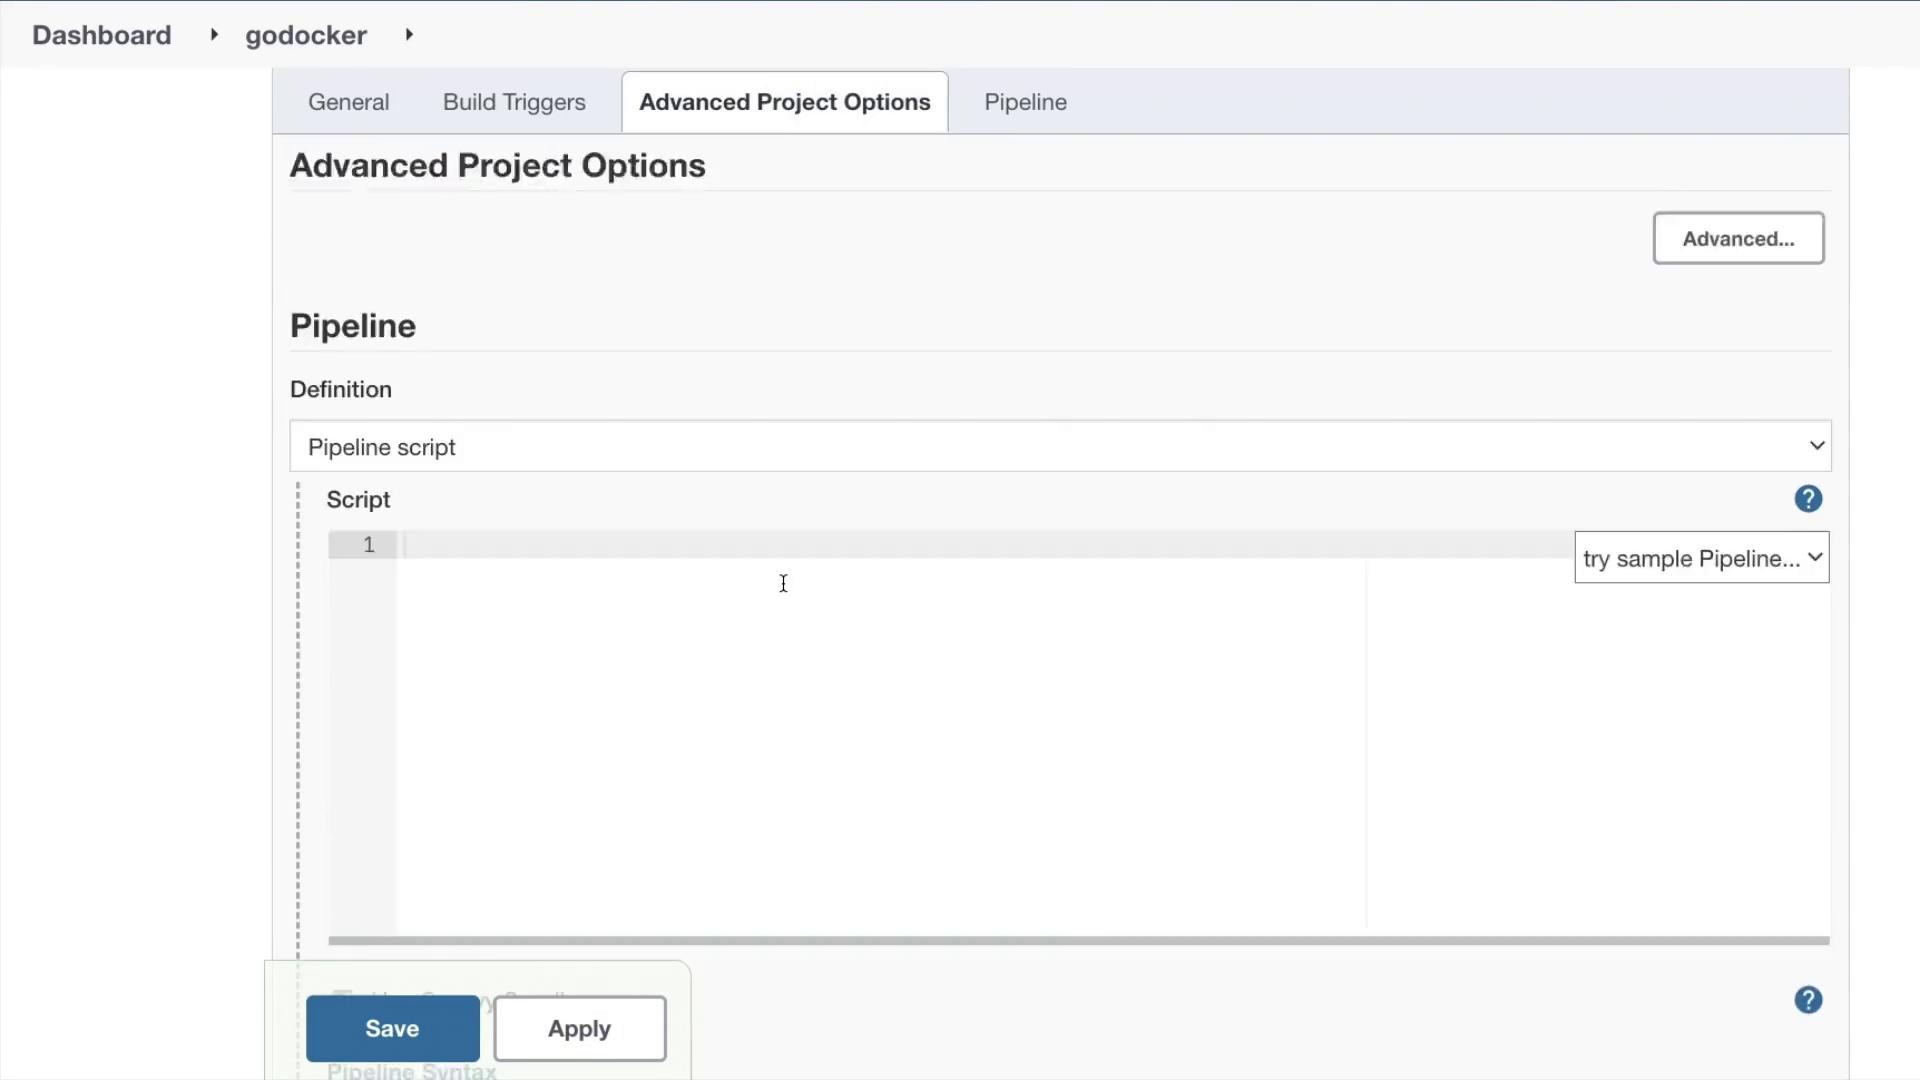The image size is (1920, 1080).
Task: Switch to the Build Triggers tab
Action: [x=514, y=102]
